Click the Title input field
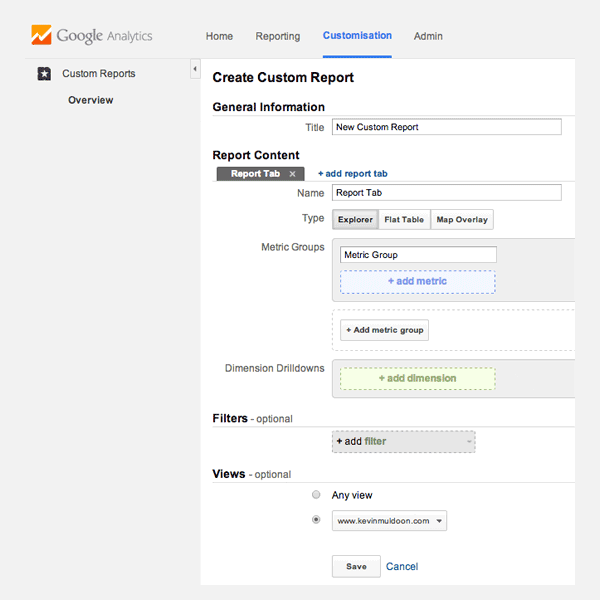Viewport: 600px width, 600px height. click(447, 127)
